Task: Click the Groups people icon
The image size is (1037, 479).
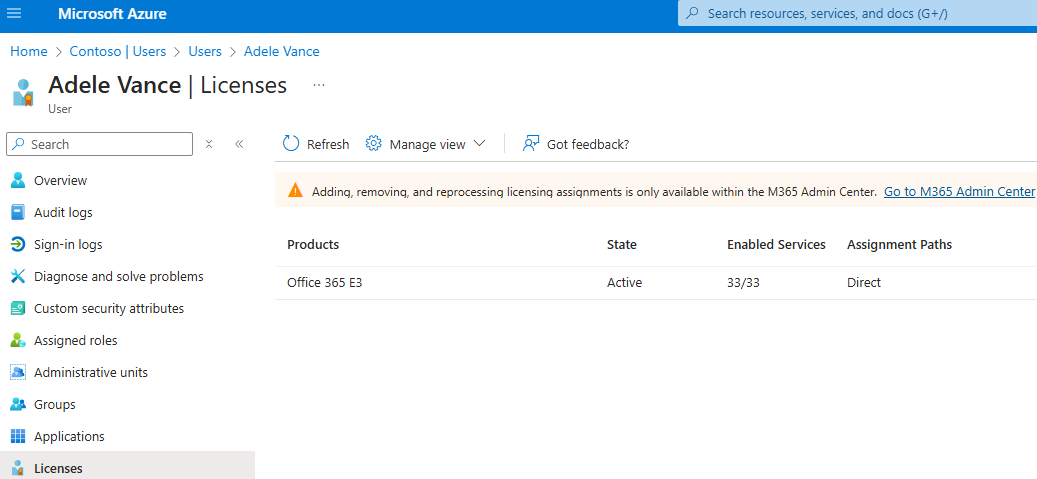Action: (18, 404)
